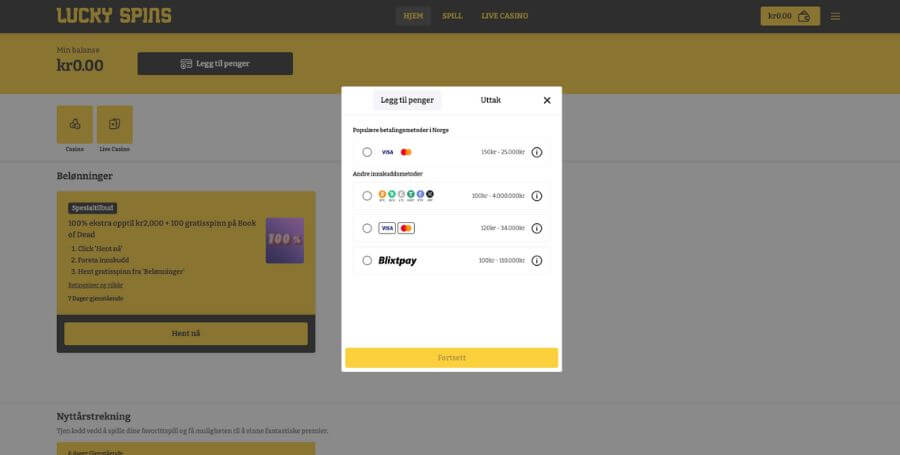Open info for the cryptocurrency method
This screenshot has height=455, width=900.
pos(537,196)
